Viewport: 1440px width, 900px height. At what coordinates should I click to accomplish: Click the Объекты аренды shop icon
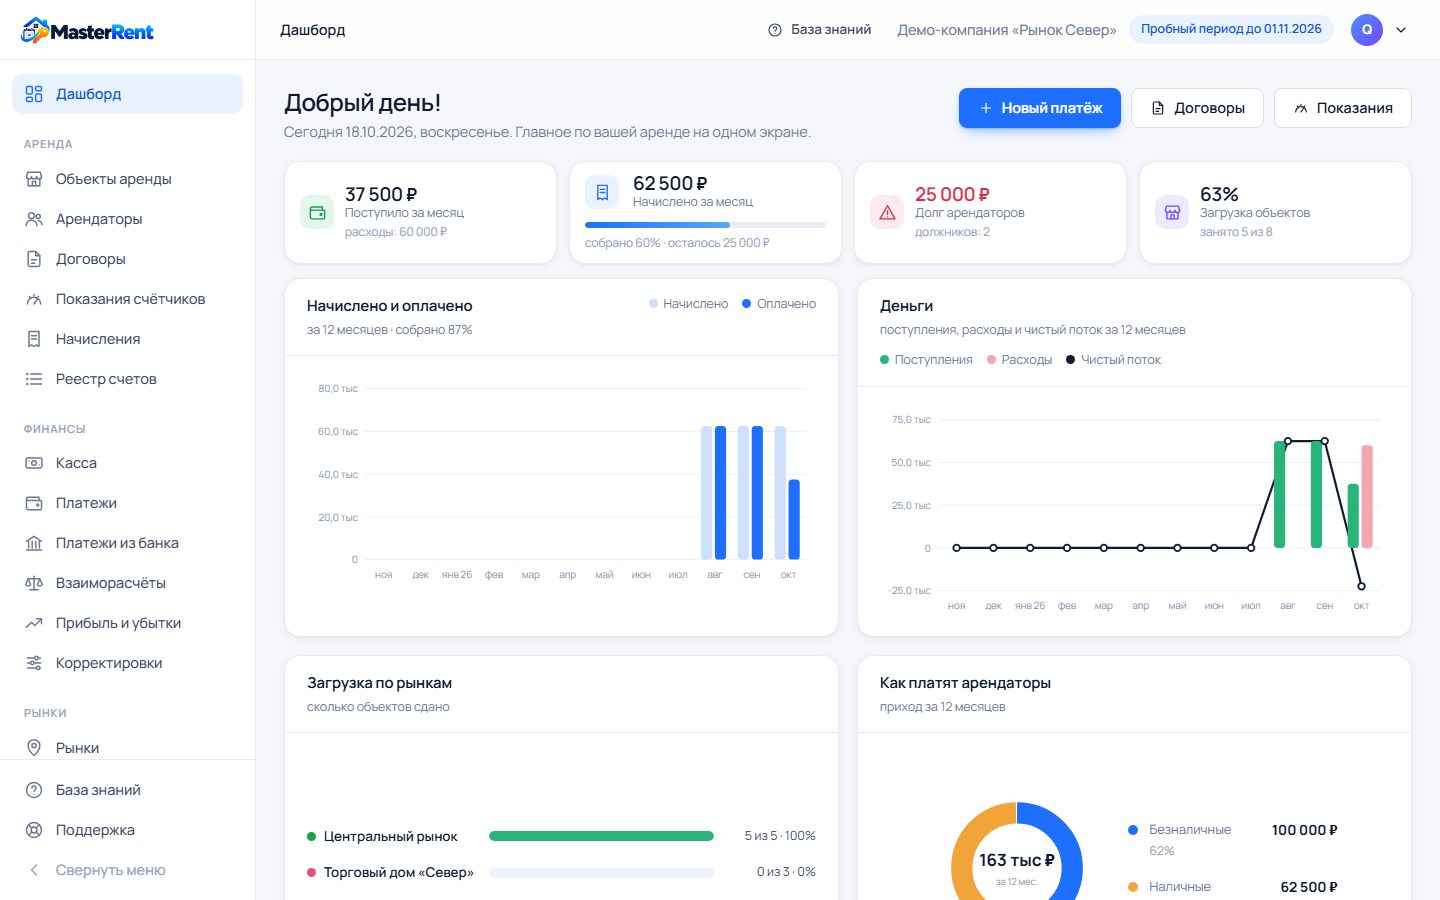(x=34, y=179)
